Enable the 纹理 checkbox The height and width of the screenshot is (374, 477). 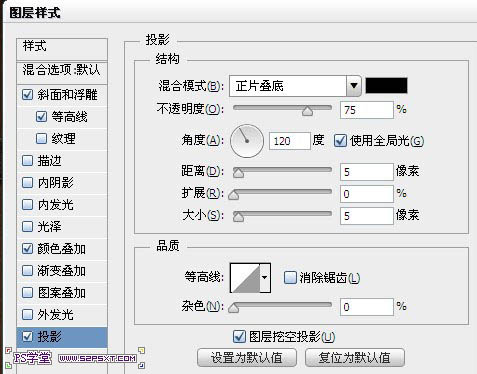point(41,138)
